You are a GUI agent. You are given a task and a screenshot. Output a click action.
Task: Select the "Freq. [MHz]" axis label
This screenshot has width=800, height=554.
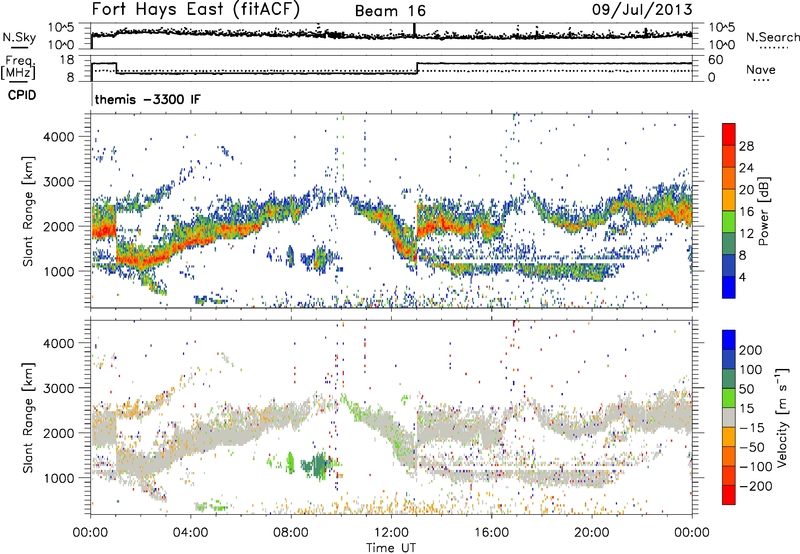[x=18, y=67]
